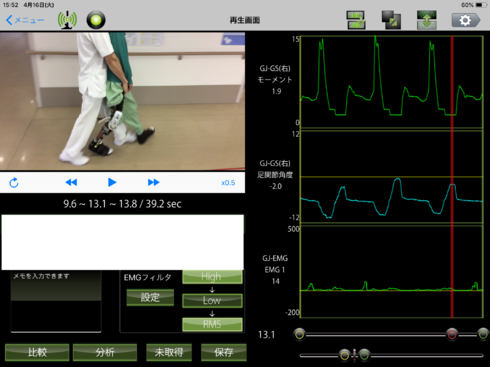Tap the gait video frame
The width and height of the screenshot is (490, 367).
click(122, 101)
